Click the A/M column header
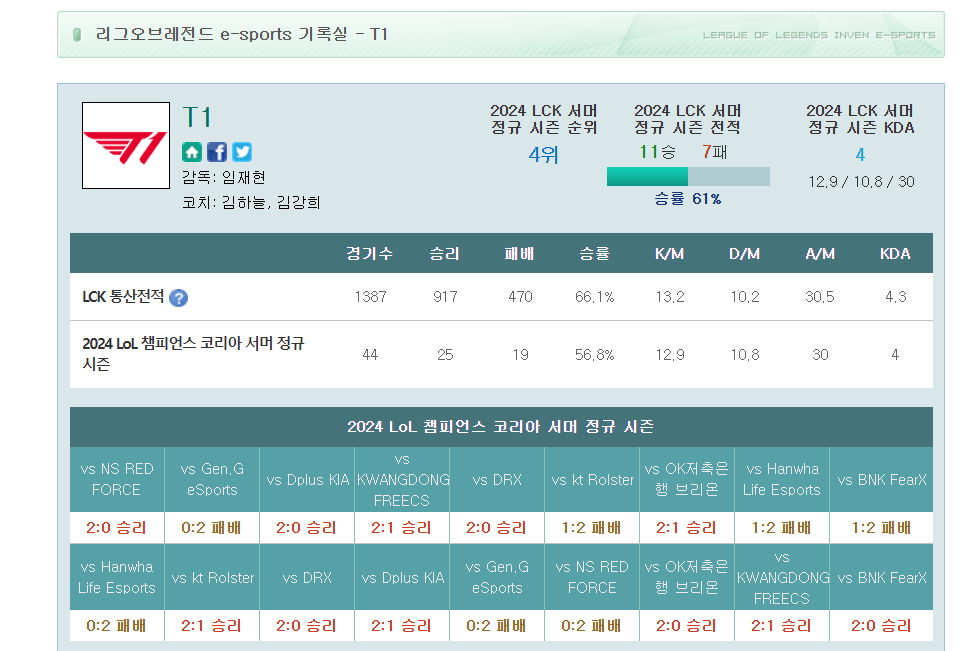The height and width of the screenshot is (651, 977). (x=820, y=254)
